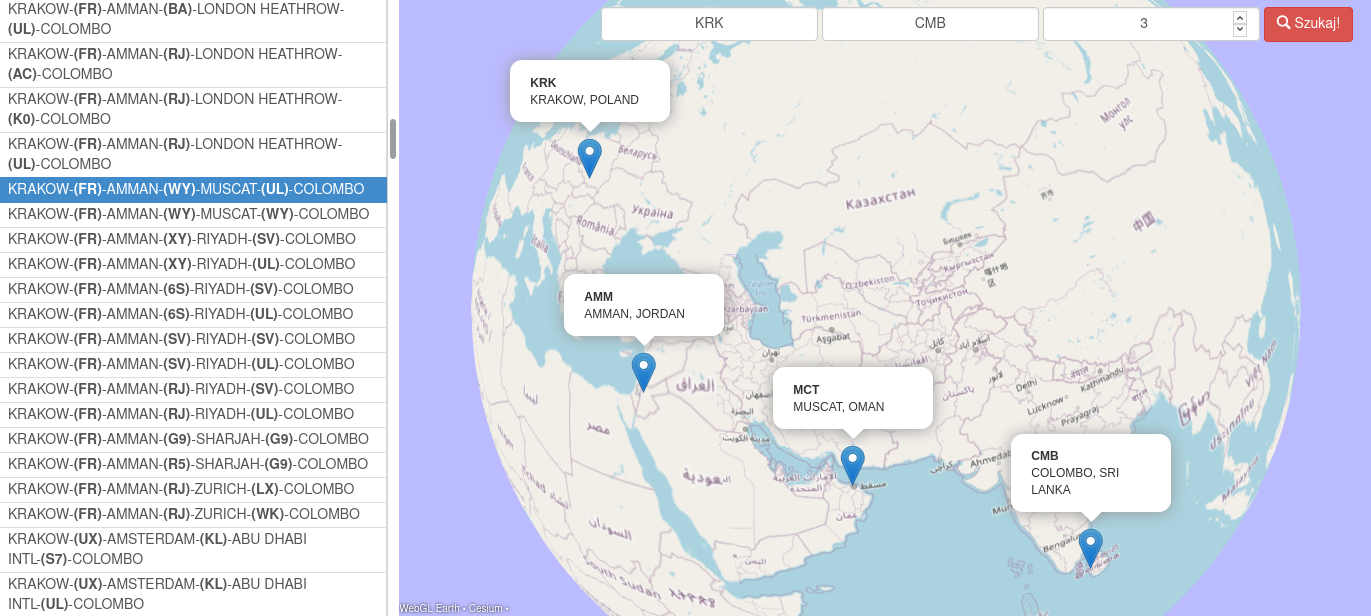
Task: Click the Colombo map pin marker
Action: point(1090,548)
